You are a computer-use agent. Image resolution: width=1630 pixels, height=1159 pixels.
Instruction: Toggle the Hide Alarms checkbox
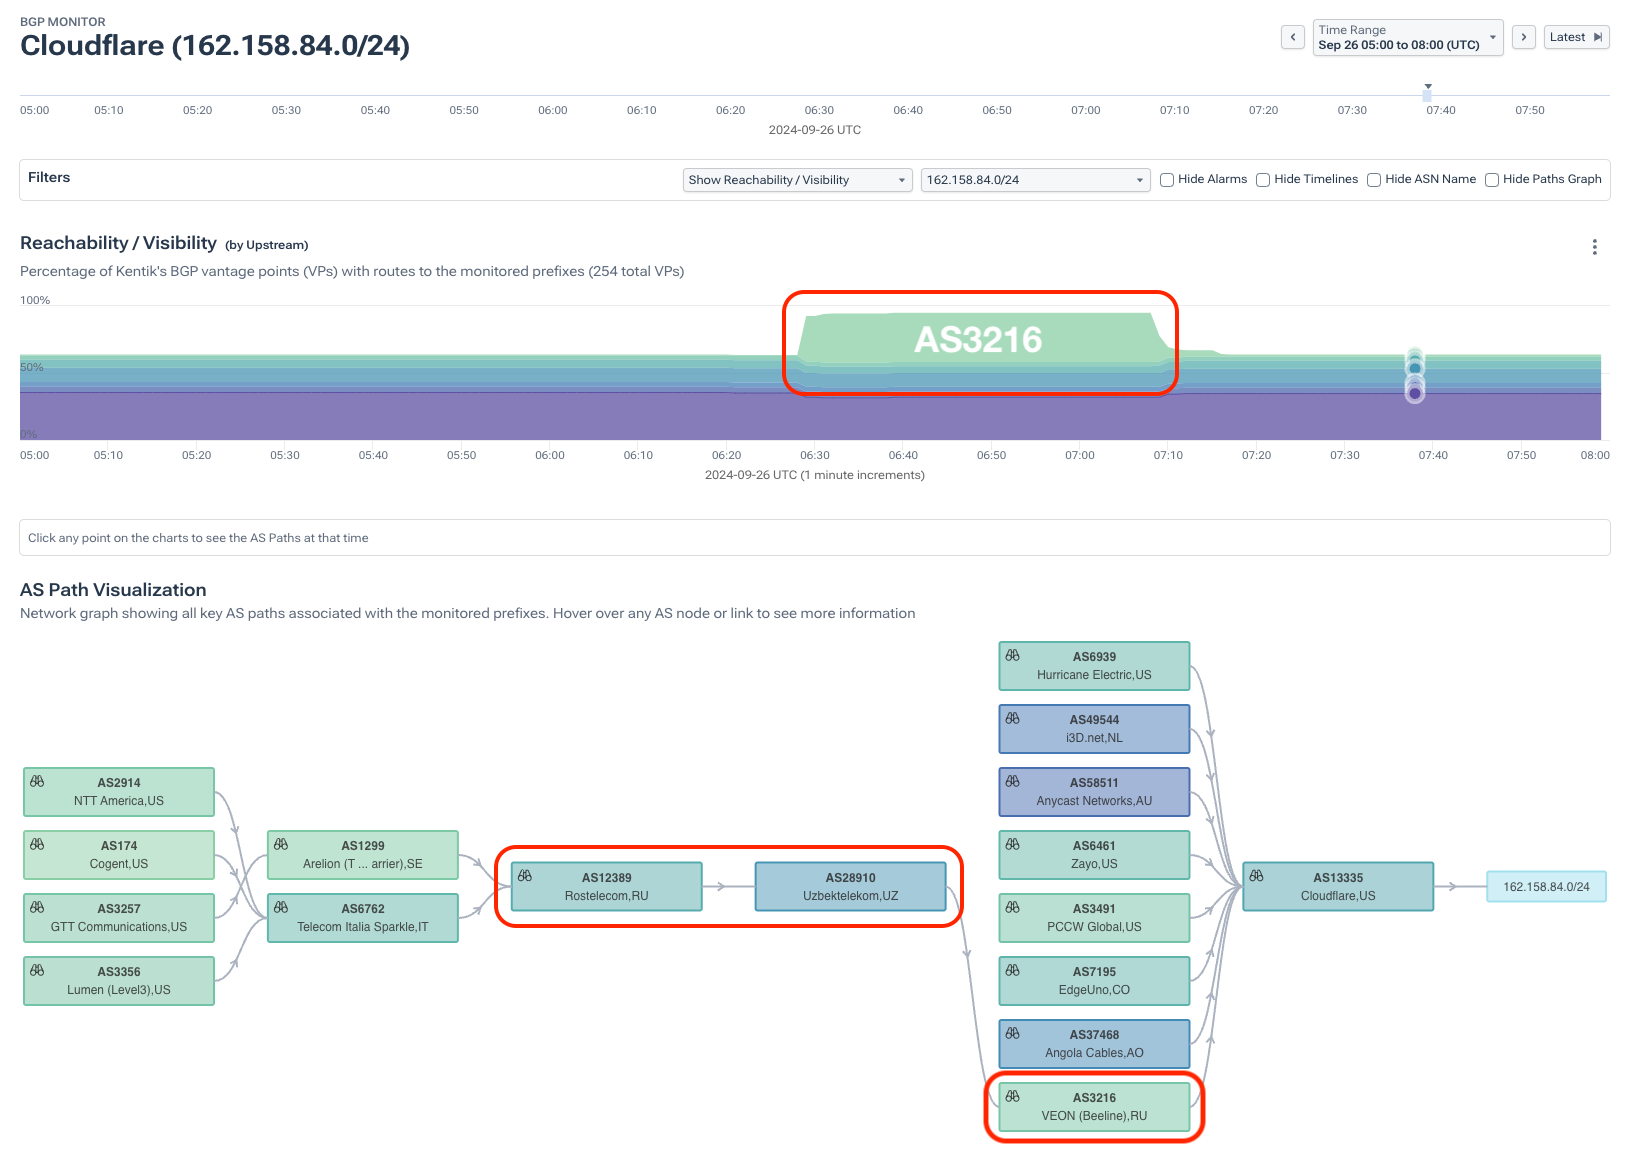click(x=1167, y=180)
